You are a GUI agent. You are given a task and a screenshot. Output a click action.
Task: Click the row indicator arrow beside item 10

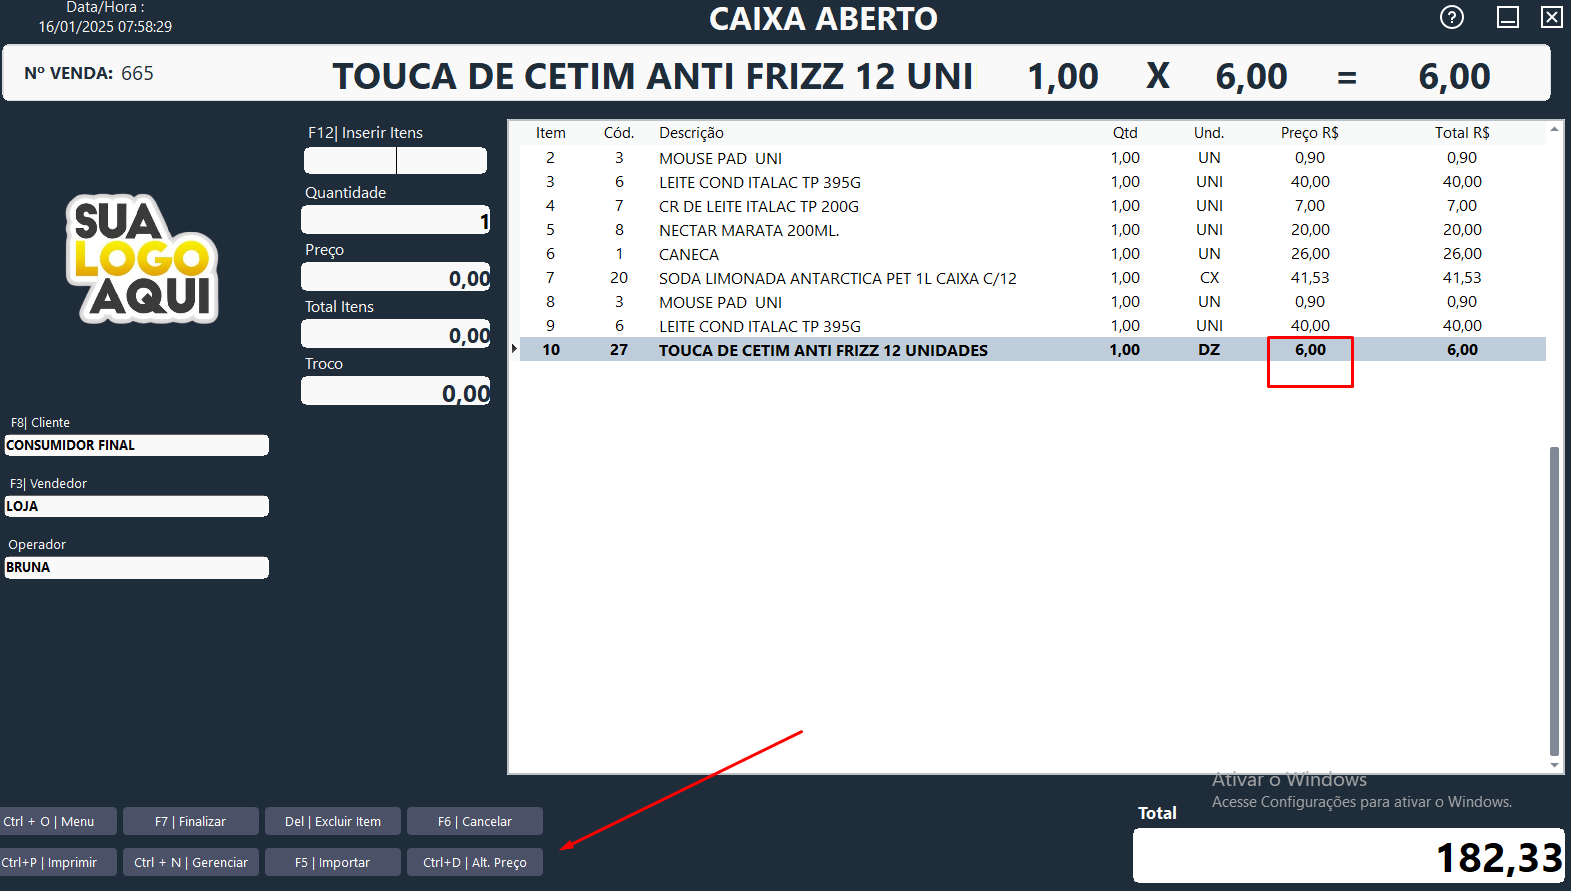pos(514,349)
